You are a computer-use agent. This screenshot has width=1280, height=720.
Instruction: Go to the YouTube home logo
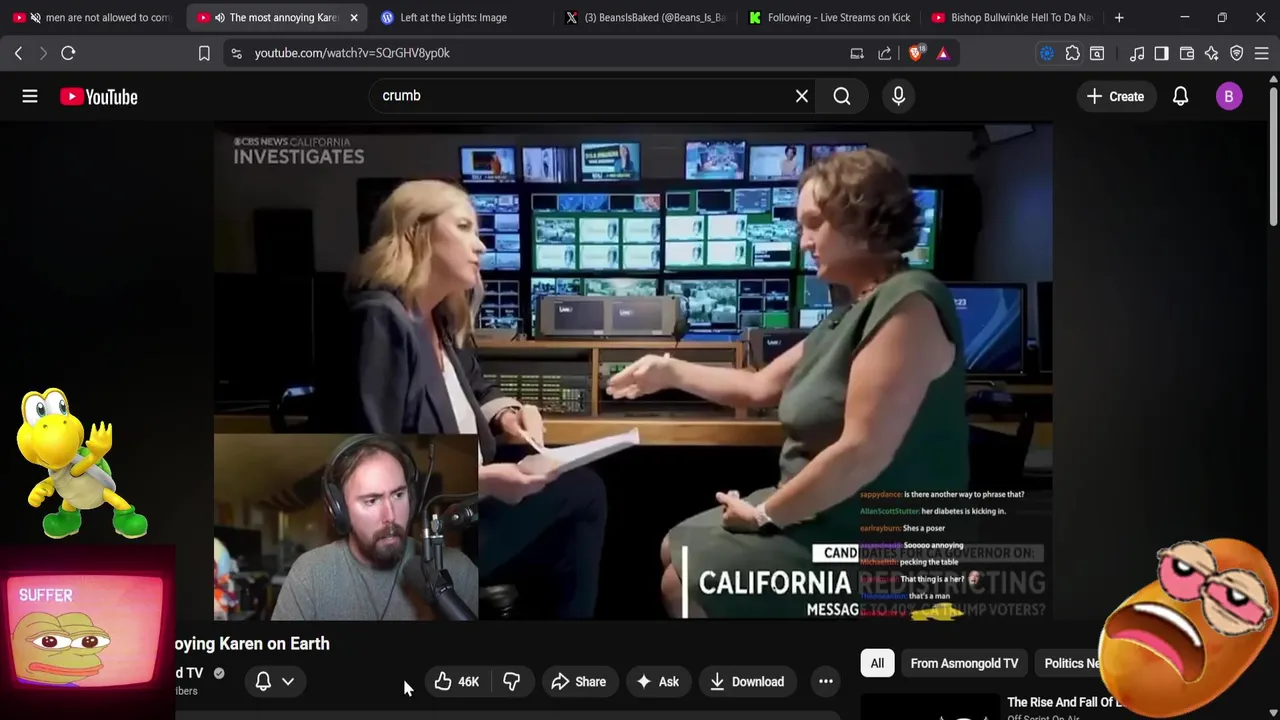(x=98, y=96)
